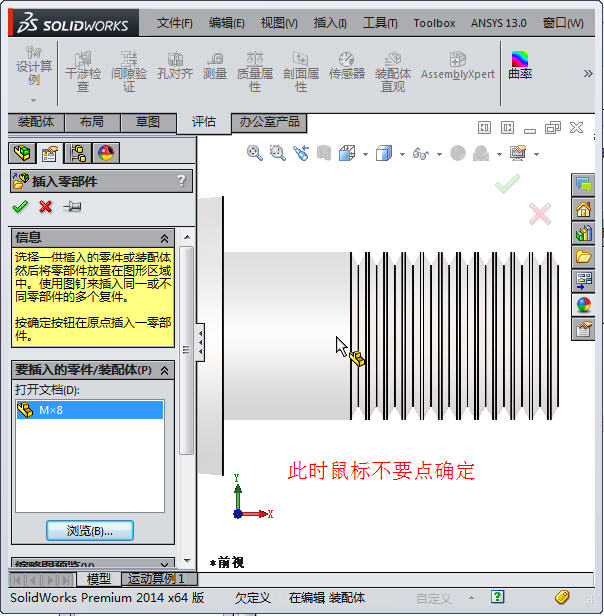Image resolution: width=604 pixels, height=616 pixels.
Task: Click the green checkmark OK in Insert Component panel
Action: (20, 207)
